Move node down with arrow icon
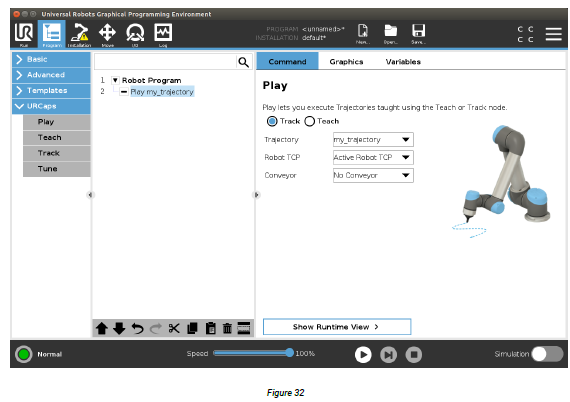570x402 pixels. click(119, 328)
